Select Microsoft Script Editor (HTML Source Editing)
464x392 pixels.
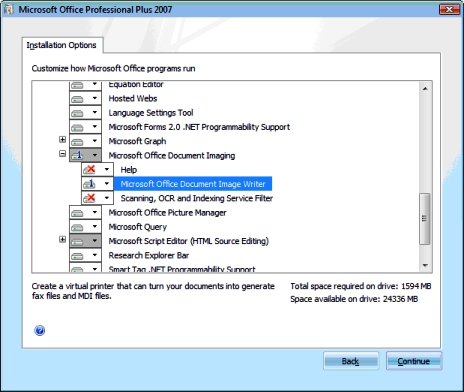click(188, 241)
